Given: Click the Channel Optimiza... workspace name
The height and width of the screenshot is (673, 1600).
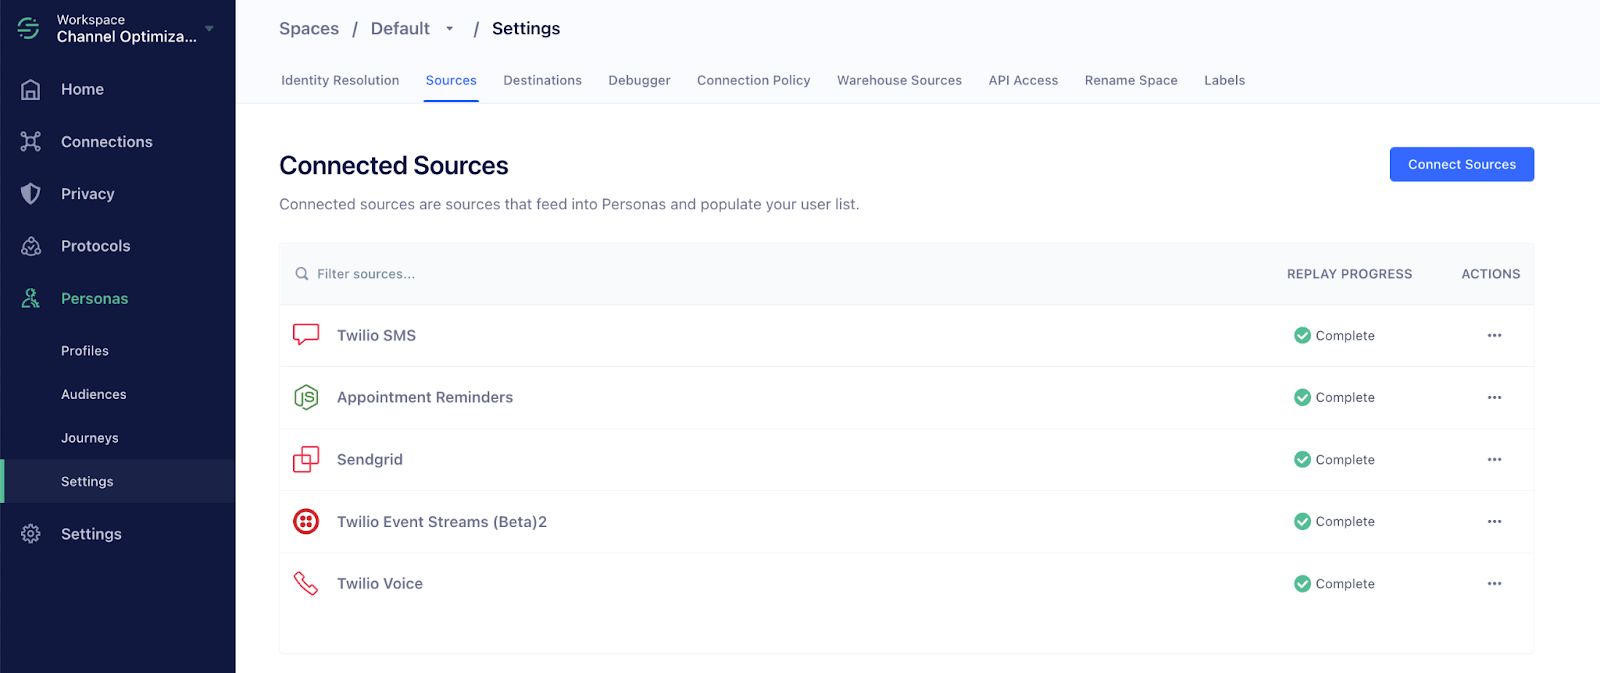Looking at the screenshot, I should (127, 37).
